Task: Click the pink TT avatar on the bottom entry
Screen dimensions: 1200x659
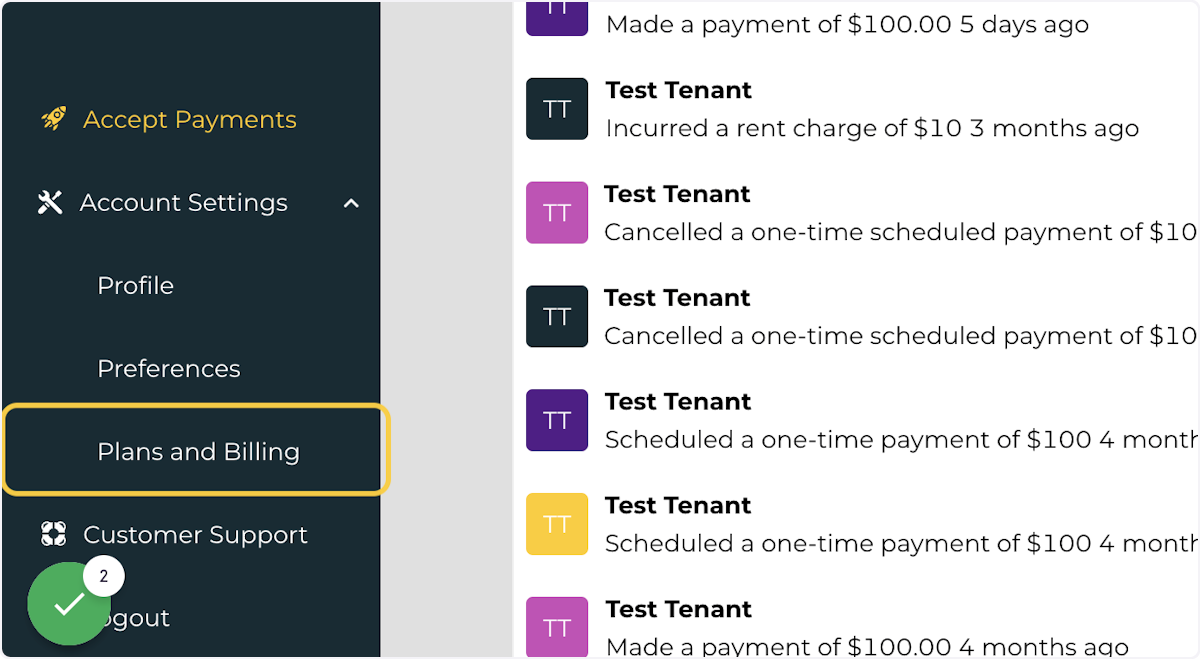Action: click(x=556, y=626)
